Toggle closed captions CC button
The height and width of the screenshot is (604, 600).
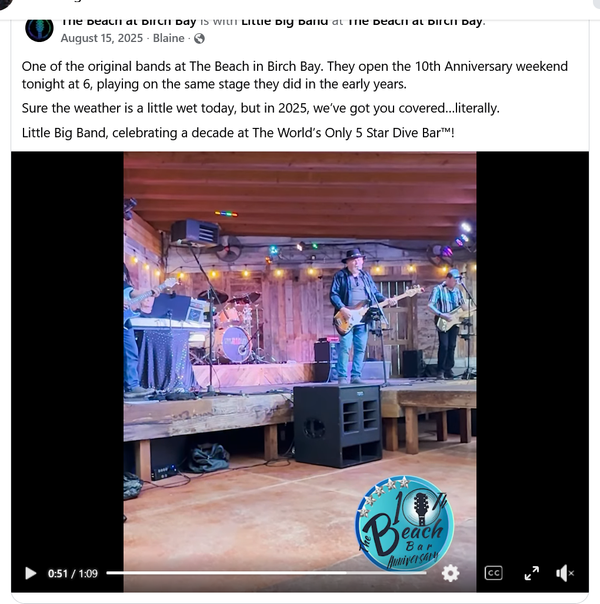pyautogui.click(x=493, y=573)
